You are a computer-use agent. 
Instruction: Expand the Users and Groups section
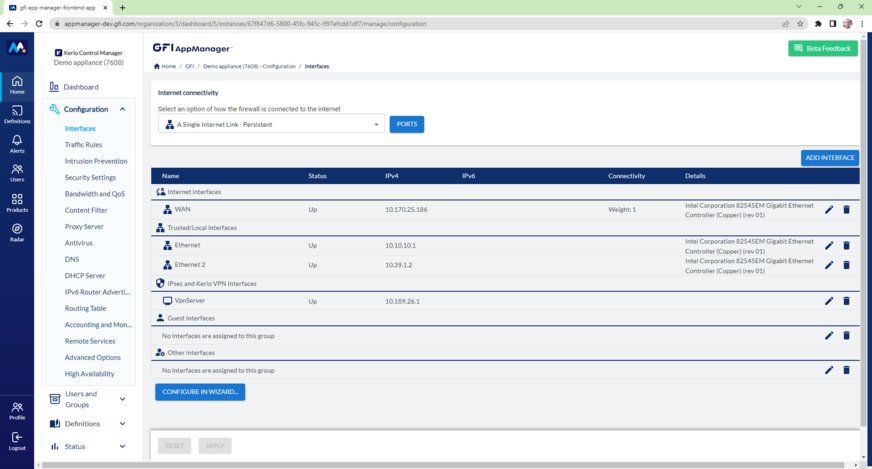point(122,399)
